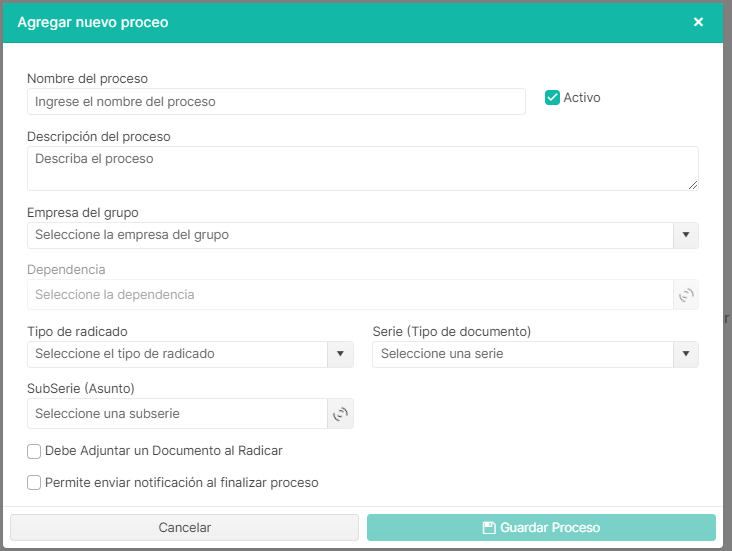Focus the Nombre del proceso input field
This screenshot has height=551, width=732.
click(x=276, y=102)
